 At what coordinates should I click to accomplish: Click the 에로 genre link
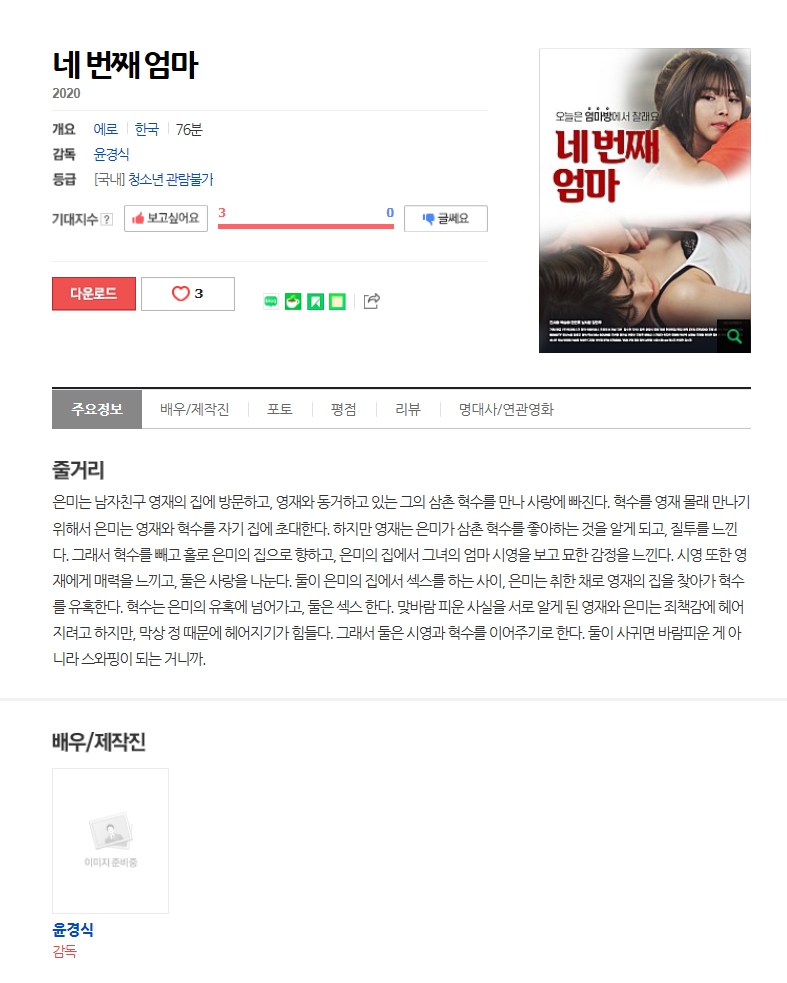click(x=105, y=129)
